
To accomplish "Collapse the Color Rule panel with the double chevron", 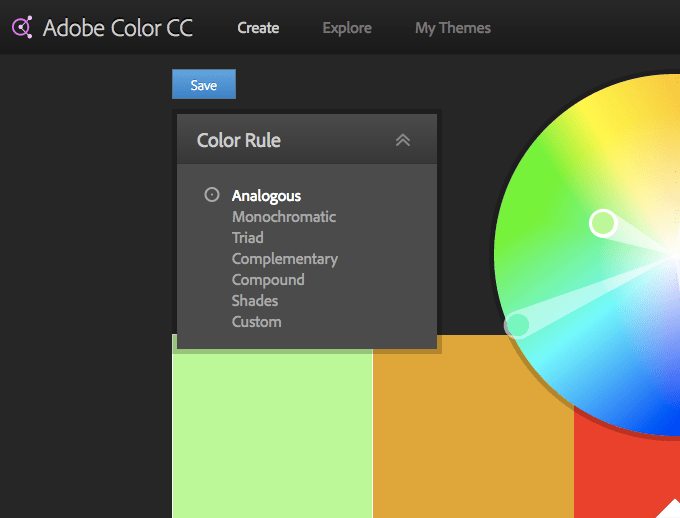I will (x=403, y=140).
